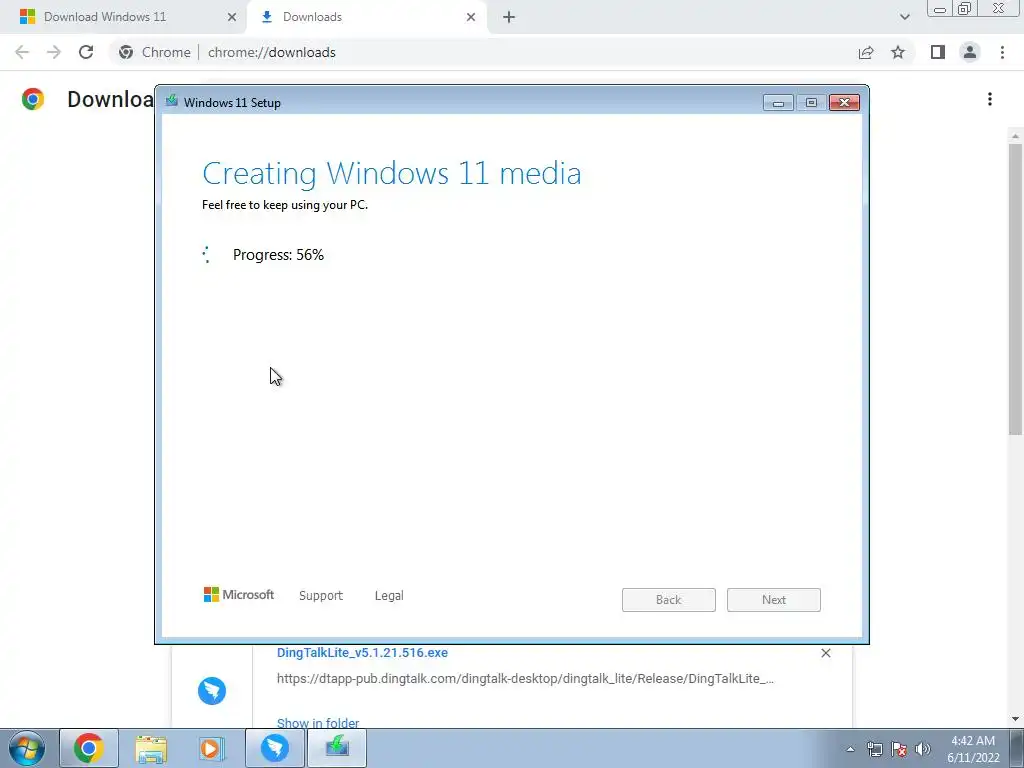Viewport: 1024px width, 768px height.
Task: Select the Downloads tab in Chrome
Action: (366, 17)
